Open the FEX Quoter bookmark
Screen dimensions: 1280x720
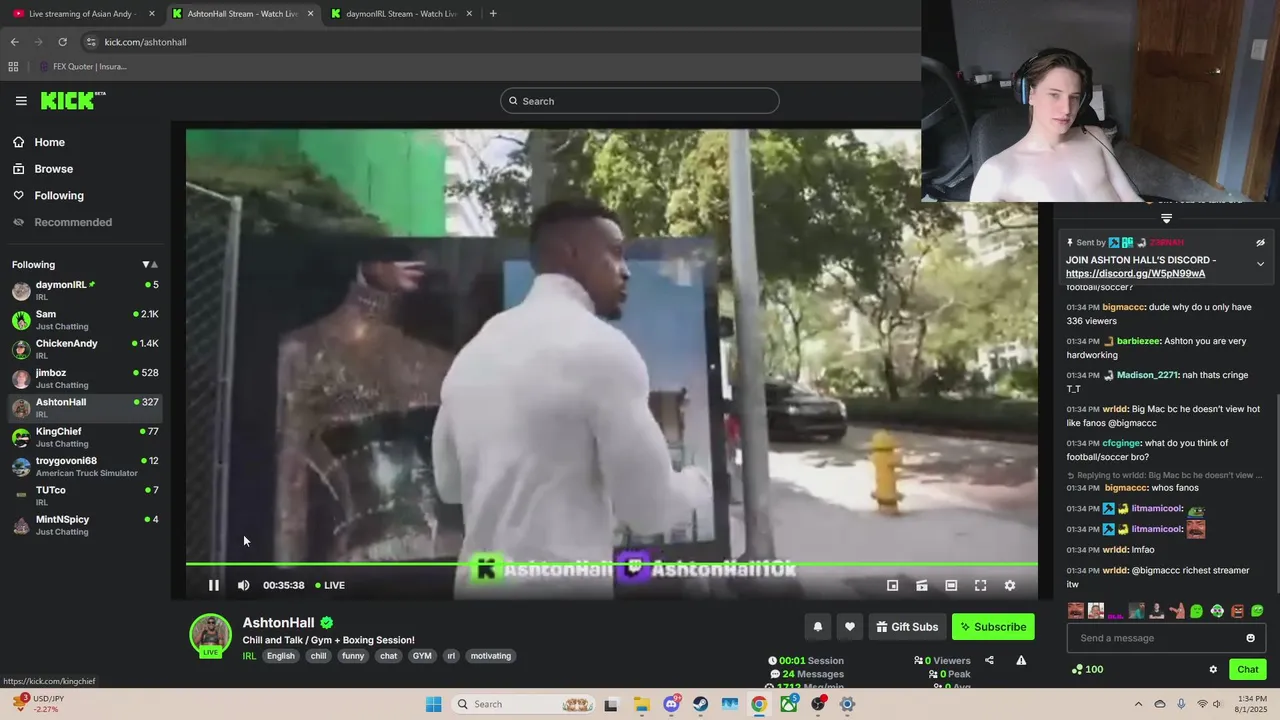(82, 67)
